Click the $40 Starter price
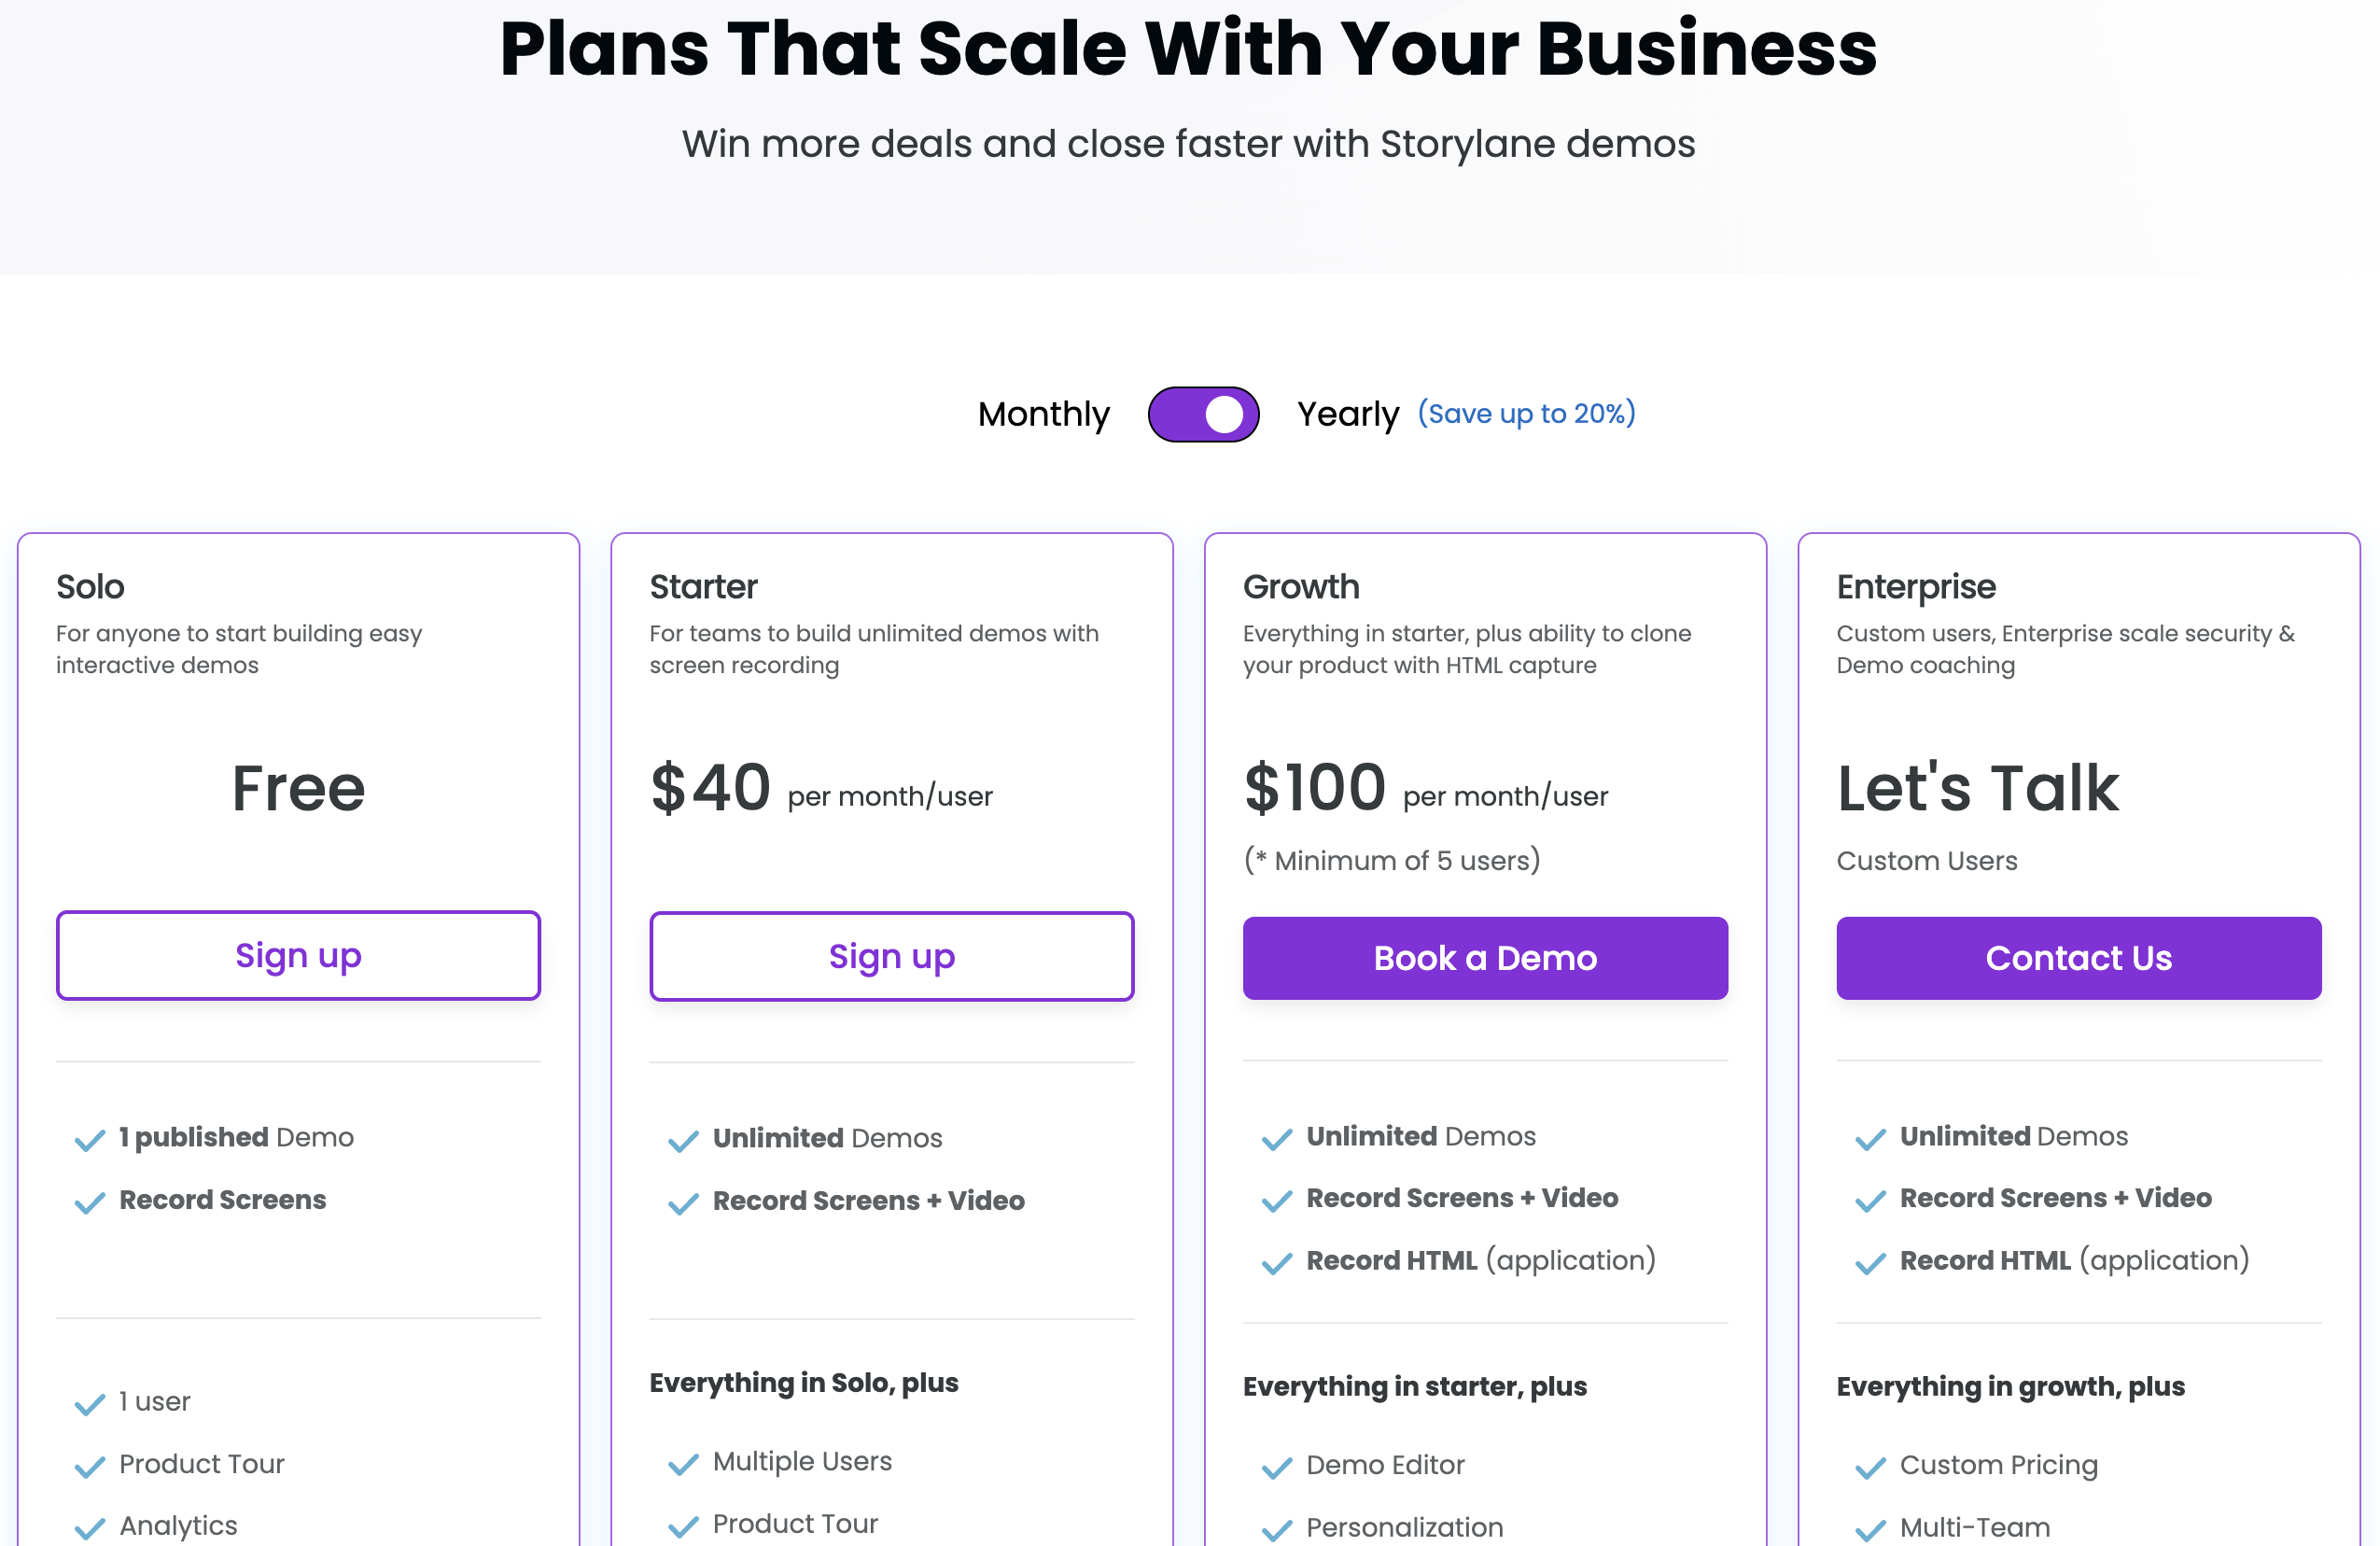This screenshot has height=1546, width=2380. point(710,788)
